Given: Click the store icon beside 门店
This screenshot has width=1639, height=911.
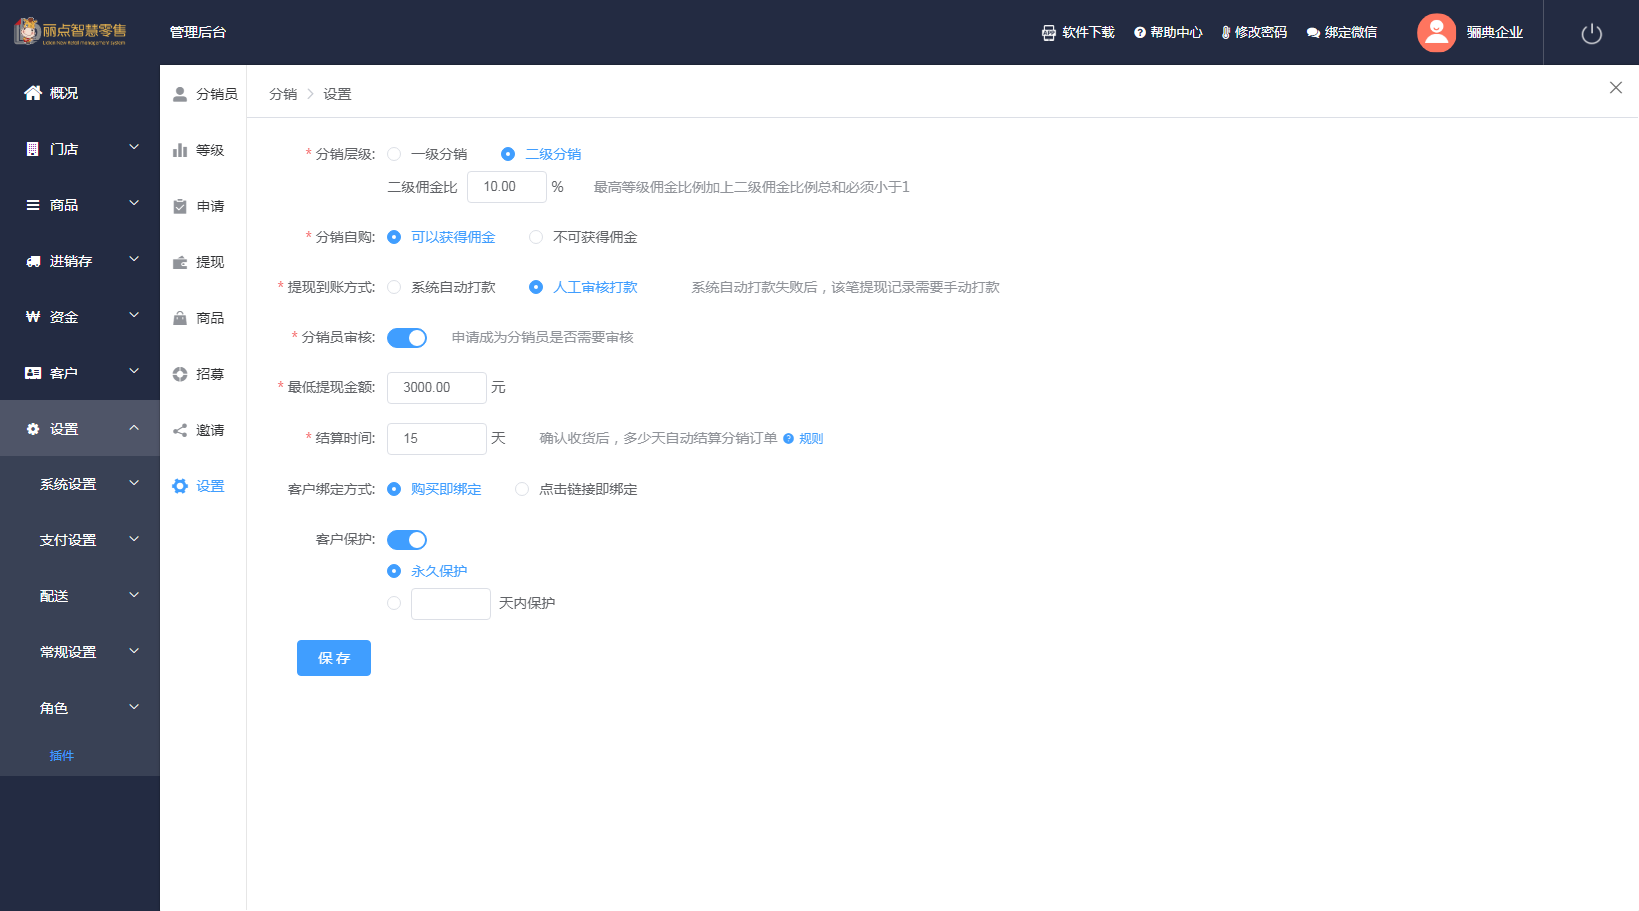Looking at the screenshot, I should click(33, 149).
